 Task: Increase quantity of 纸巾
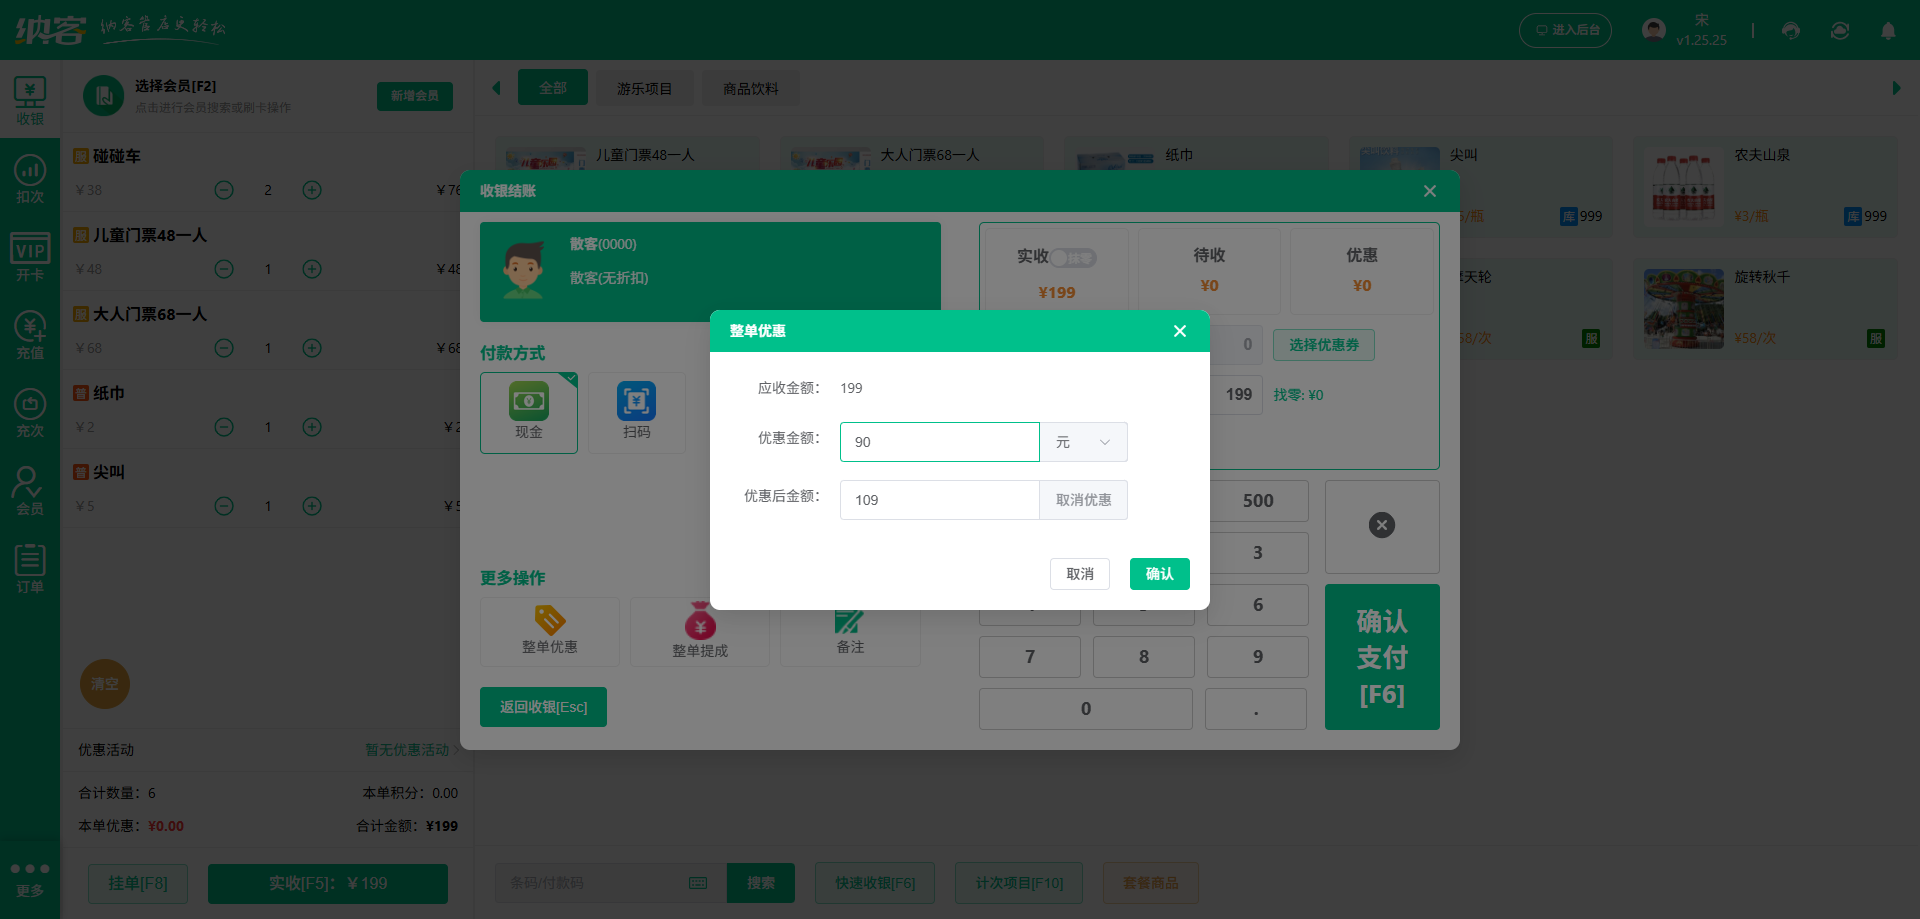coord(312,427)
